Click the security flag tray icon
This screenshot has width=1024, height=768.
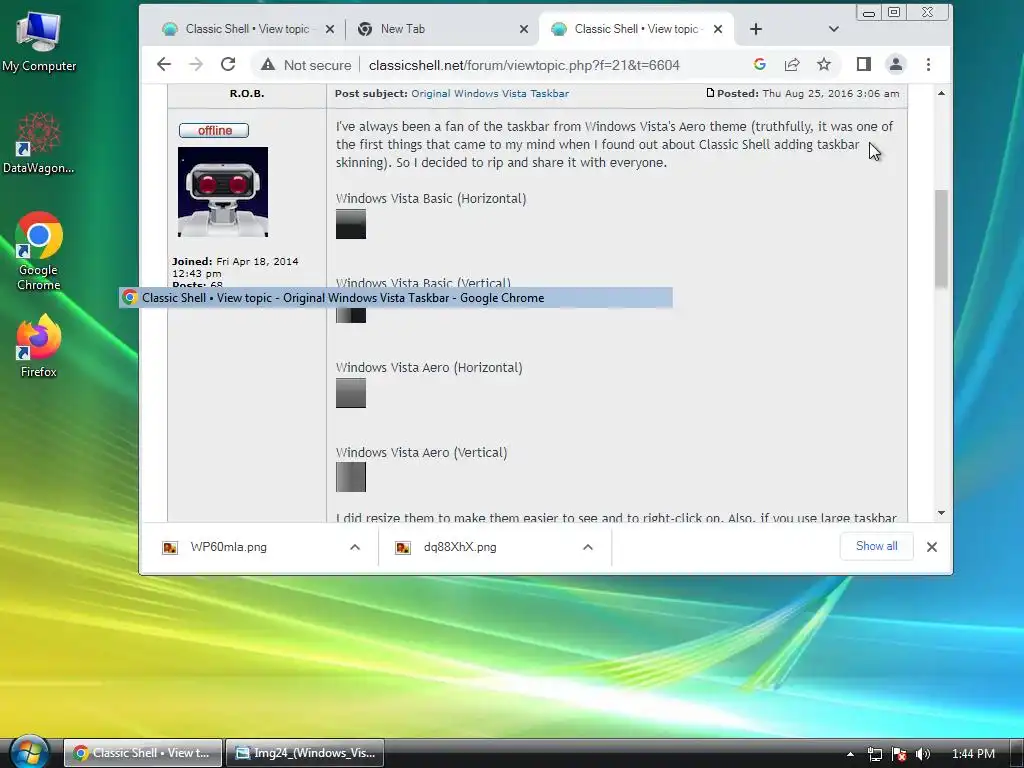(x=899, y=754)
